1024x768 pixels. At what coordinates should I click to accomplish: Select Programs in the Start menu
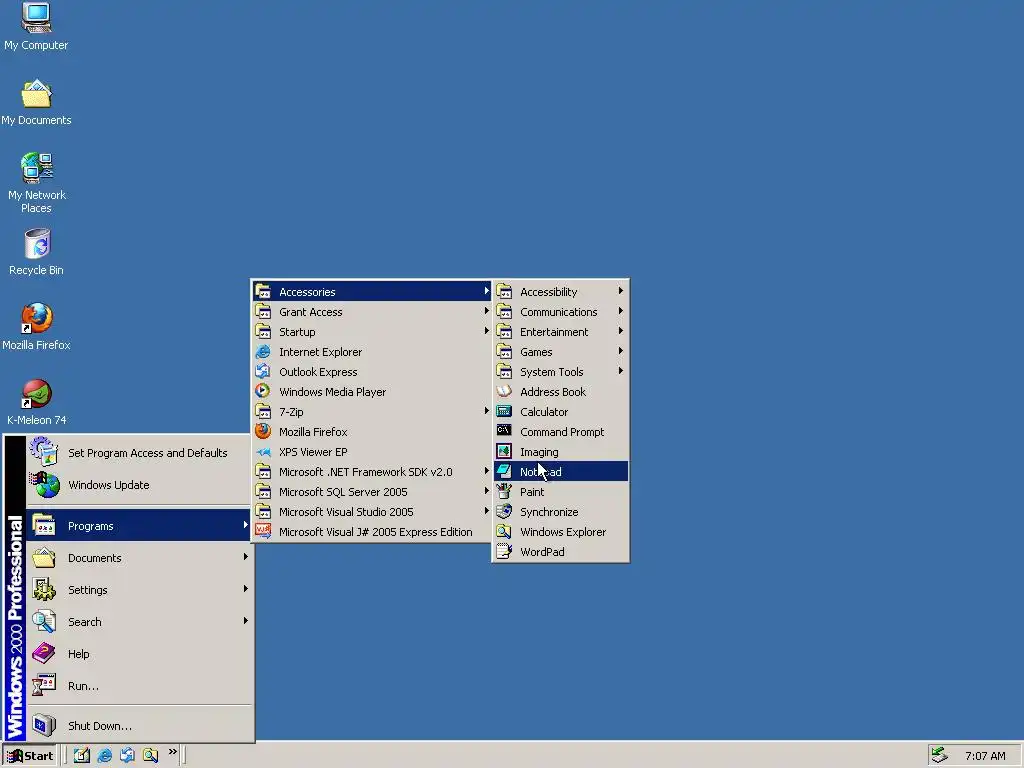[x=140, y=526]
